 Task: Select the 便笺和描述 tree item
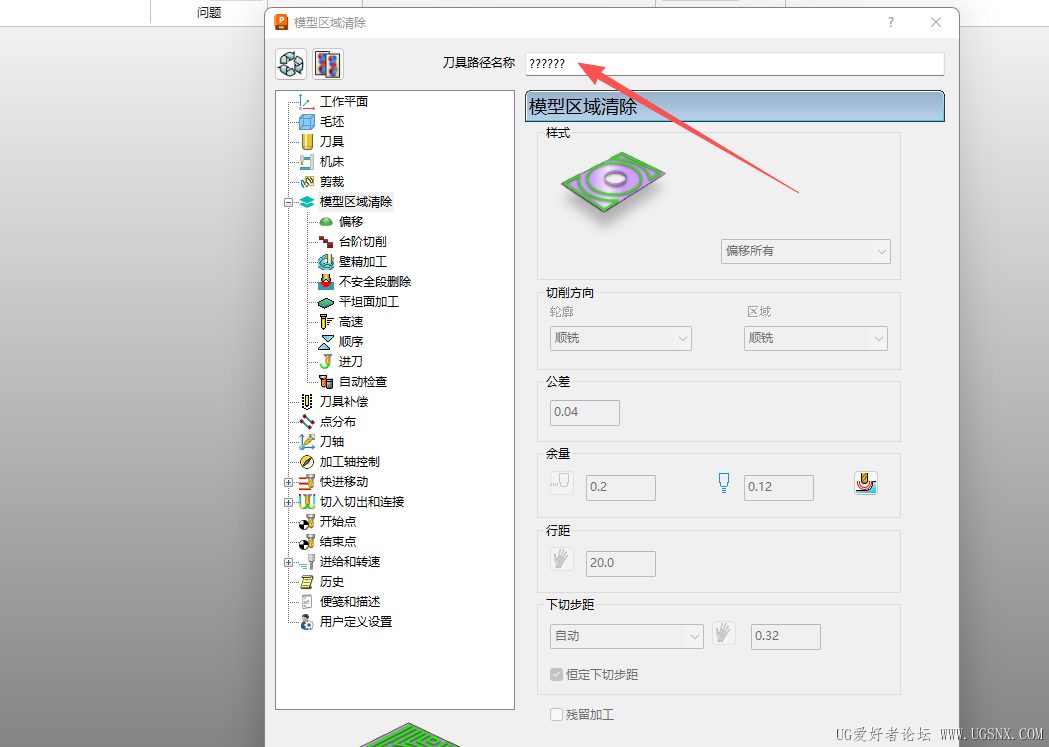click(x=350, y=602)
